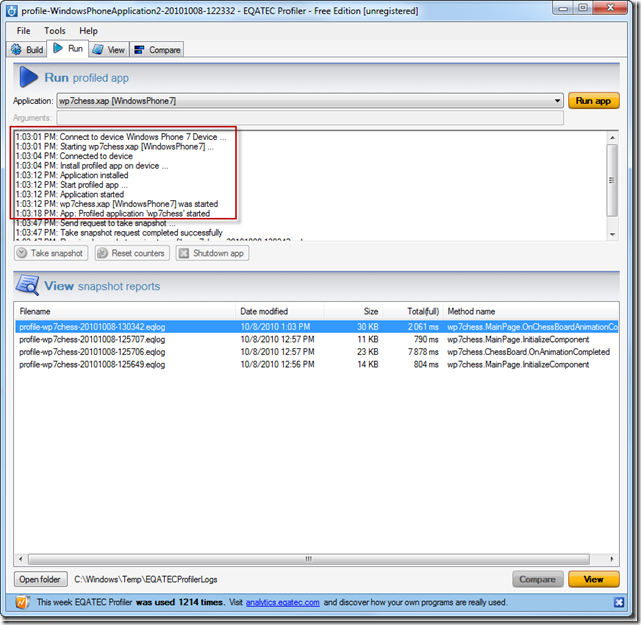Dismiss the status bar banner with the X icon

(619, 602)
